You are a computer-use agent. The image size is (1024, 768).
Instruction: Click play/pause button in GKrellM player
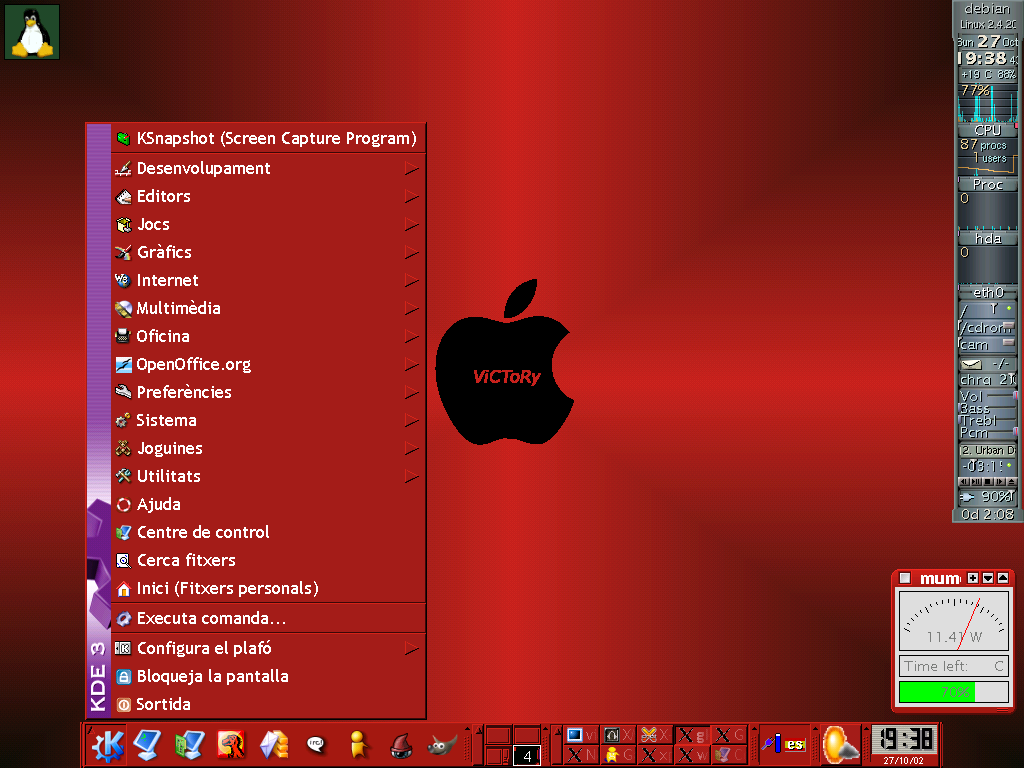tap(976, 481)
